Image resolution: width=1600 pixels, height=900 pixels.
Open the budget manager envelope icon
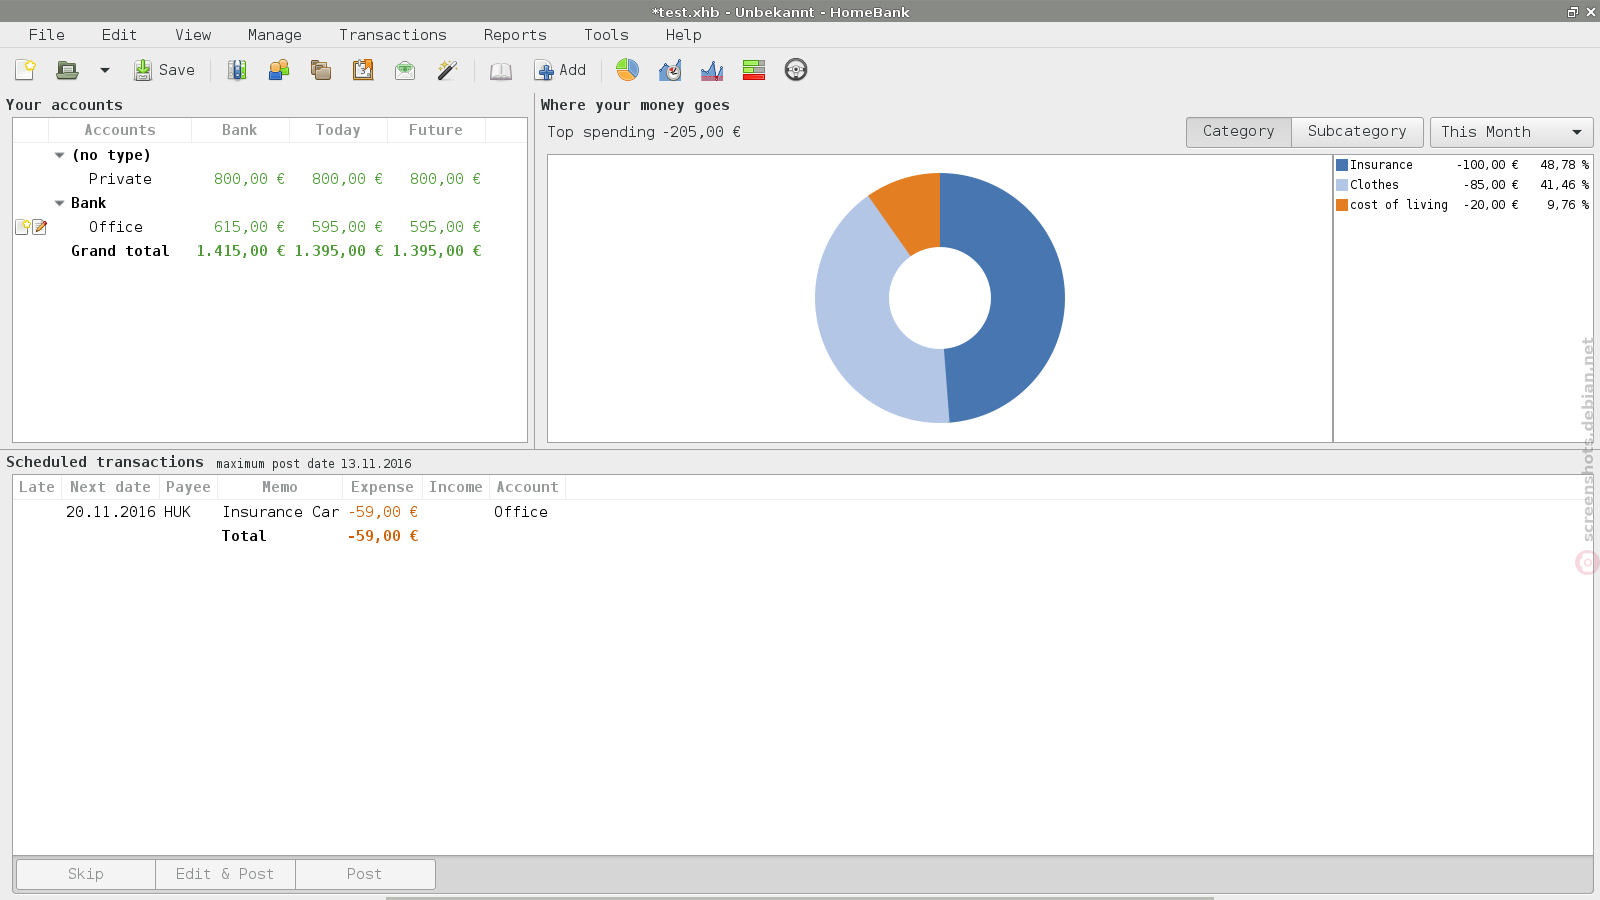[405, 70]
